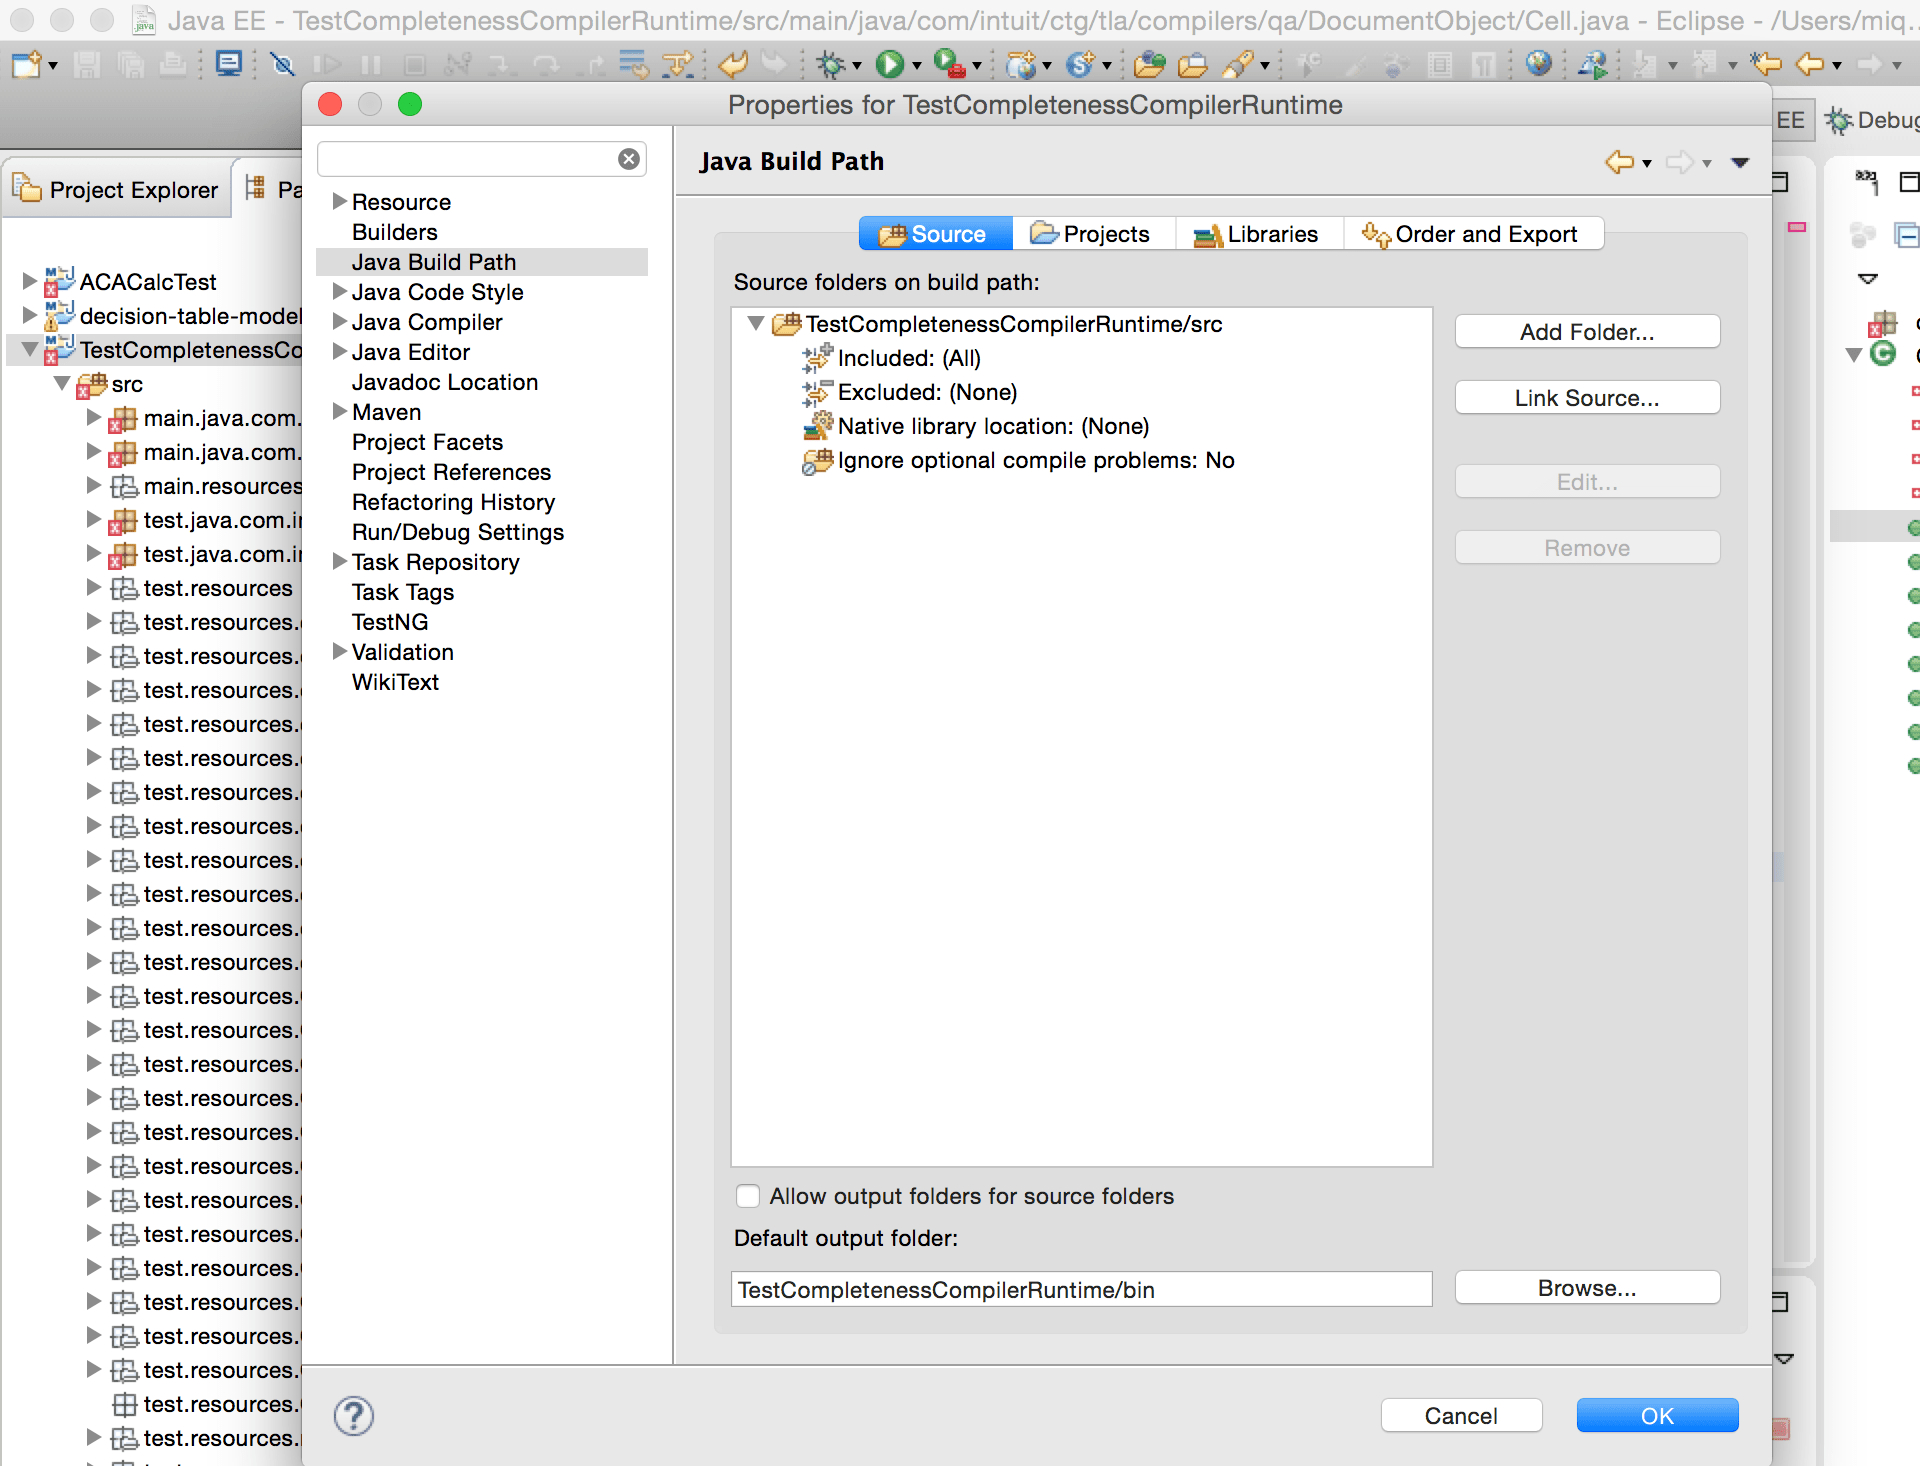
Task: Switch to the Source tab
Action: click(936, 234)
